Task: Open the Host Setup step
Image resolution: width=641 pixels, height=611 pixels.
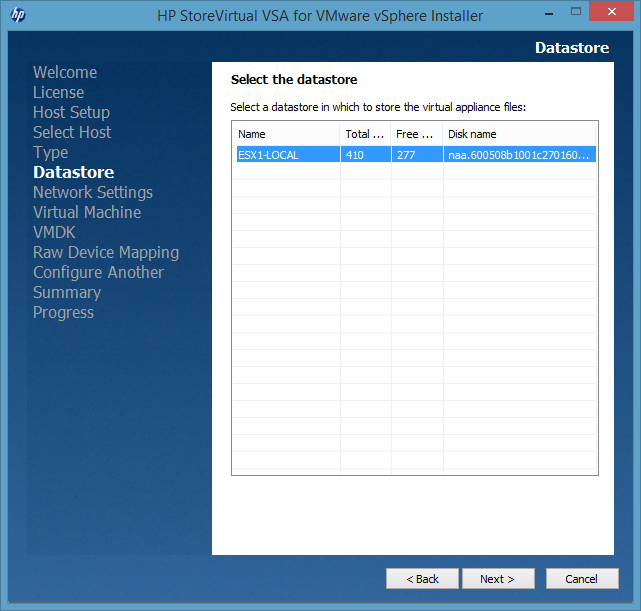Action: (71, 112)
